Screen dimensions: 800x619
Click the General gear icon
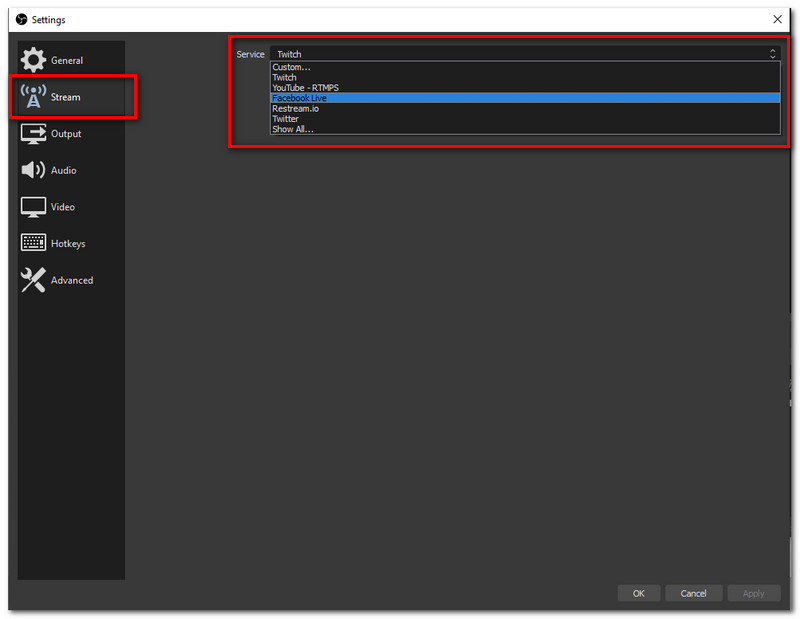(33, 60)
